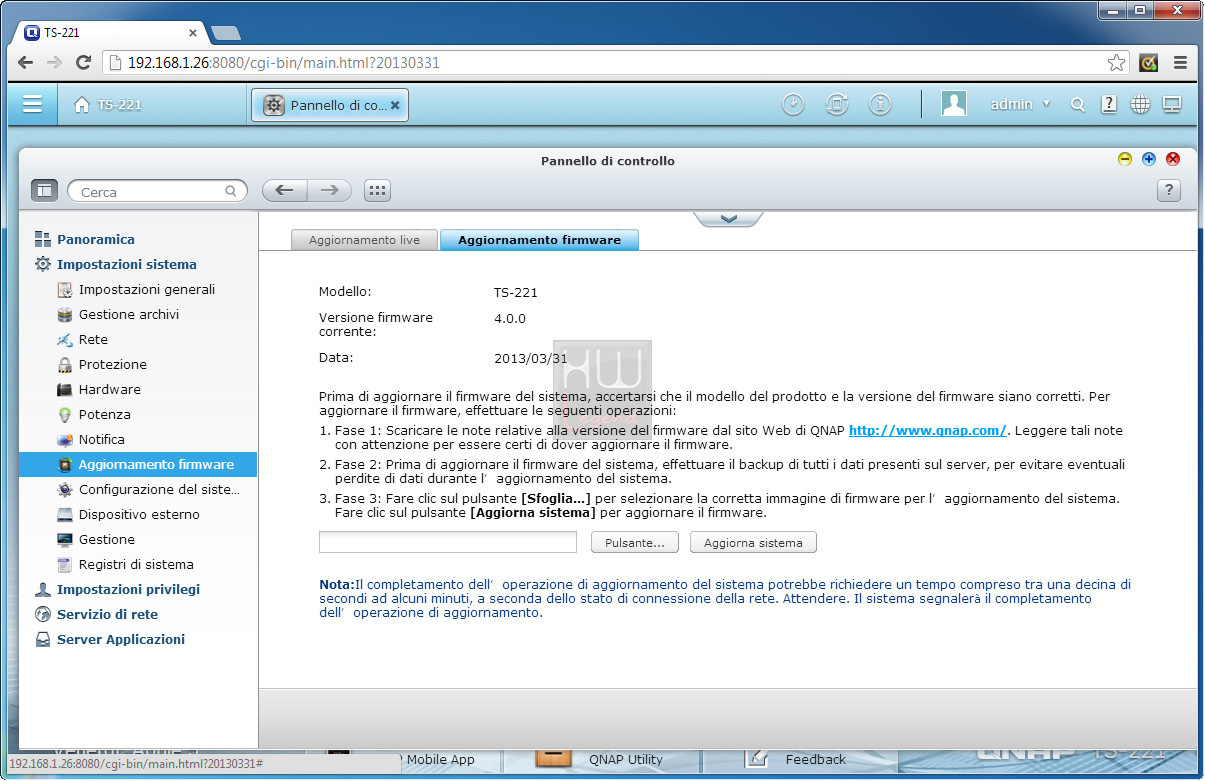This screenshot has width=1205, height=781.
Task: Minimize the Pannello di controllo window
Action: 1125,159
